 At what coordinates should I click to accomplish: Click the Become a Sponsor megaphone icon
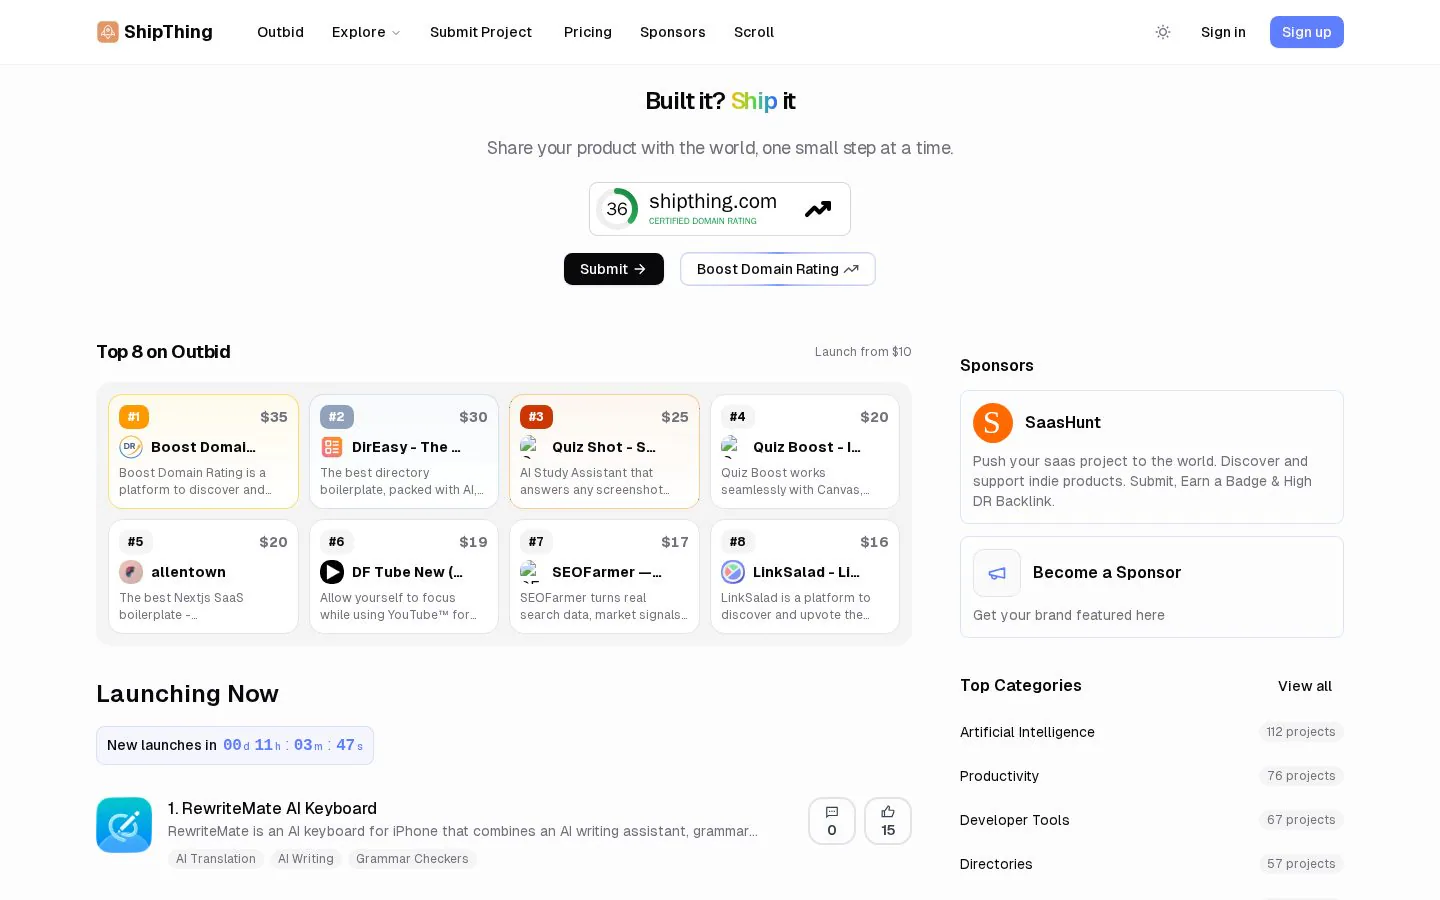pos(997,573)
